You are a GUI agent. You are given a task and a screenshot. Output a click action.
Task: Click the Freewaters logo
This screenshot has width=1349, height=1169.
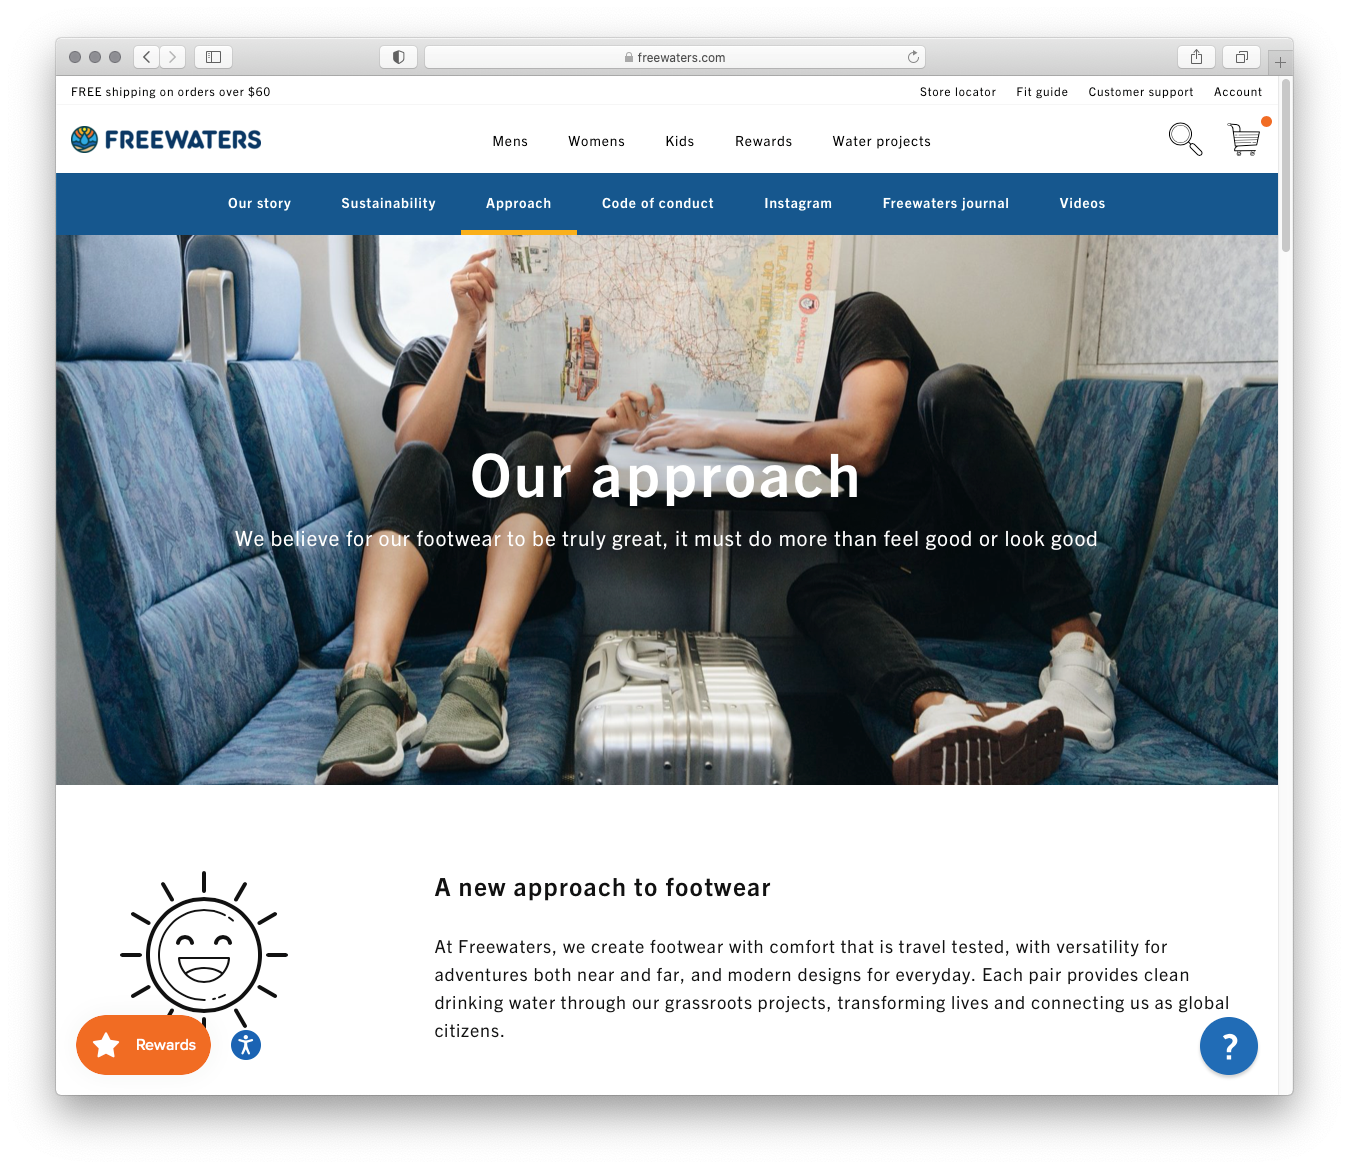tap(166, 139)
